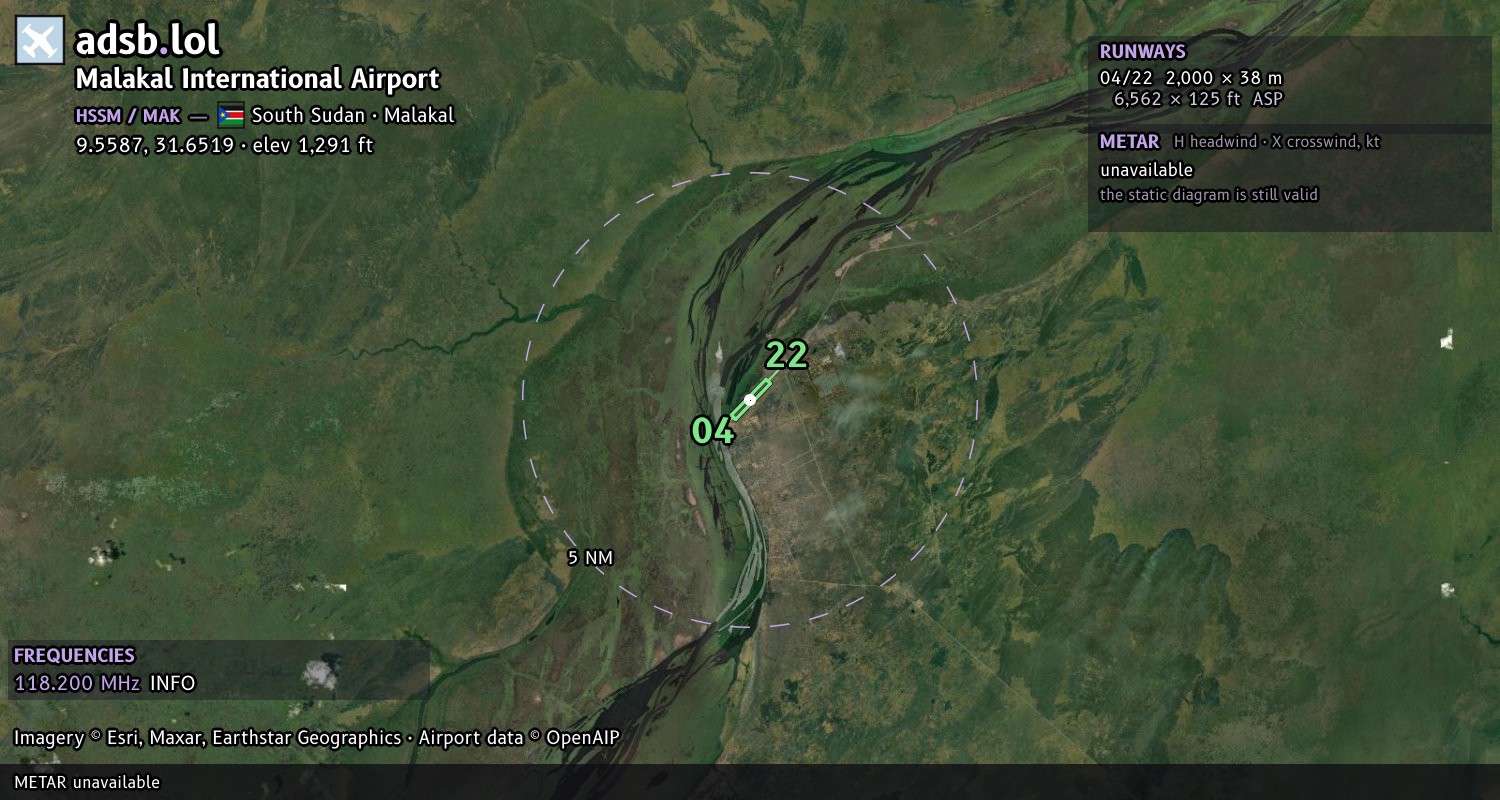Screen dimensions: 1500x800
Task: Click the runway 22 end label
Action: 786,355
